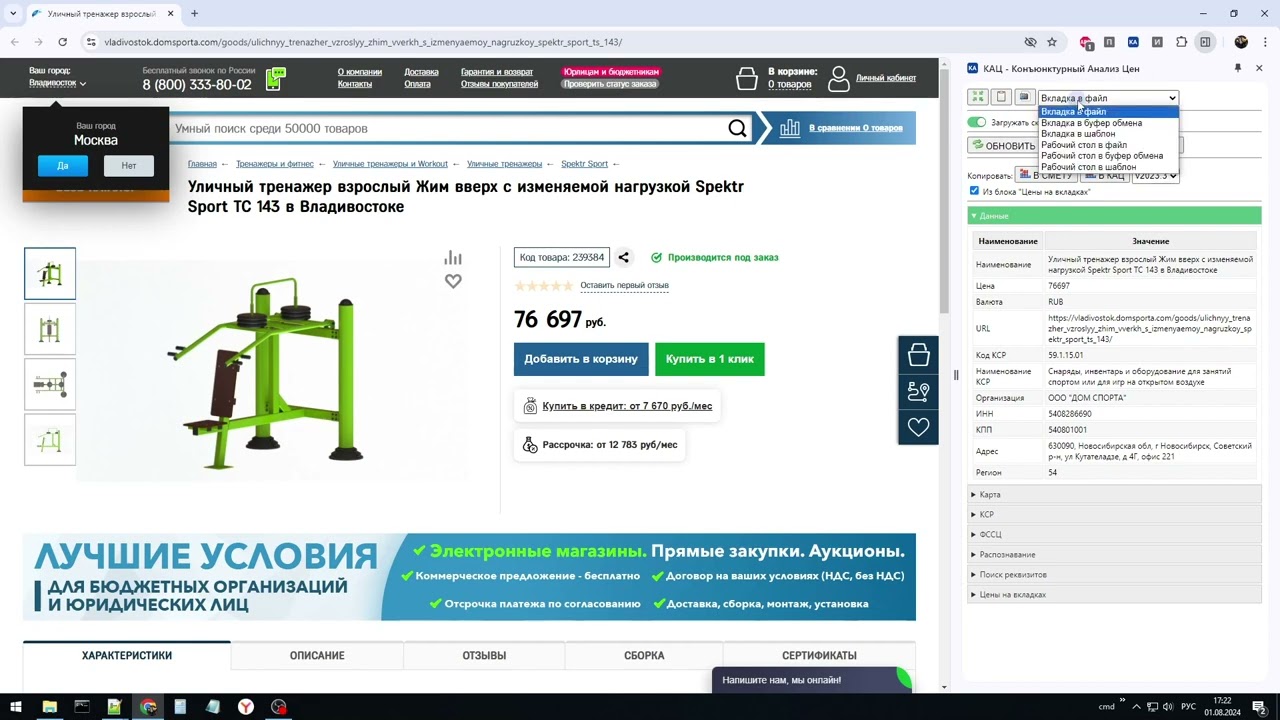Expand the "КСР" section

pyautogui.click(x=1114, y=515)
